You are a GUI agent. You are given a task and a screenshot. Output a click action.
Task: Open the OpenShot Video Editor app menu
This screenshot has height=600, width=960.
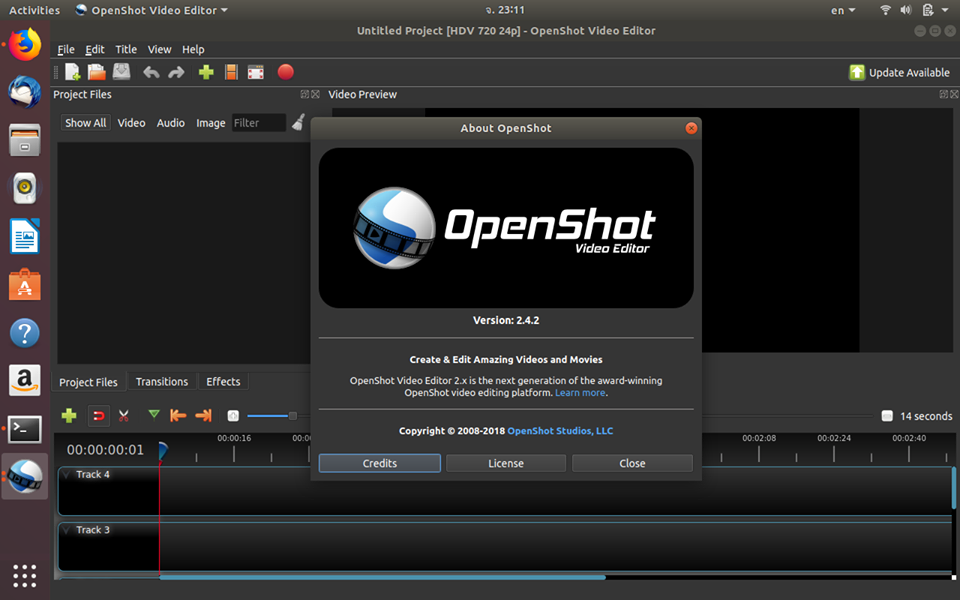pyautogui.click(x=151, y=10)
